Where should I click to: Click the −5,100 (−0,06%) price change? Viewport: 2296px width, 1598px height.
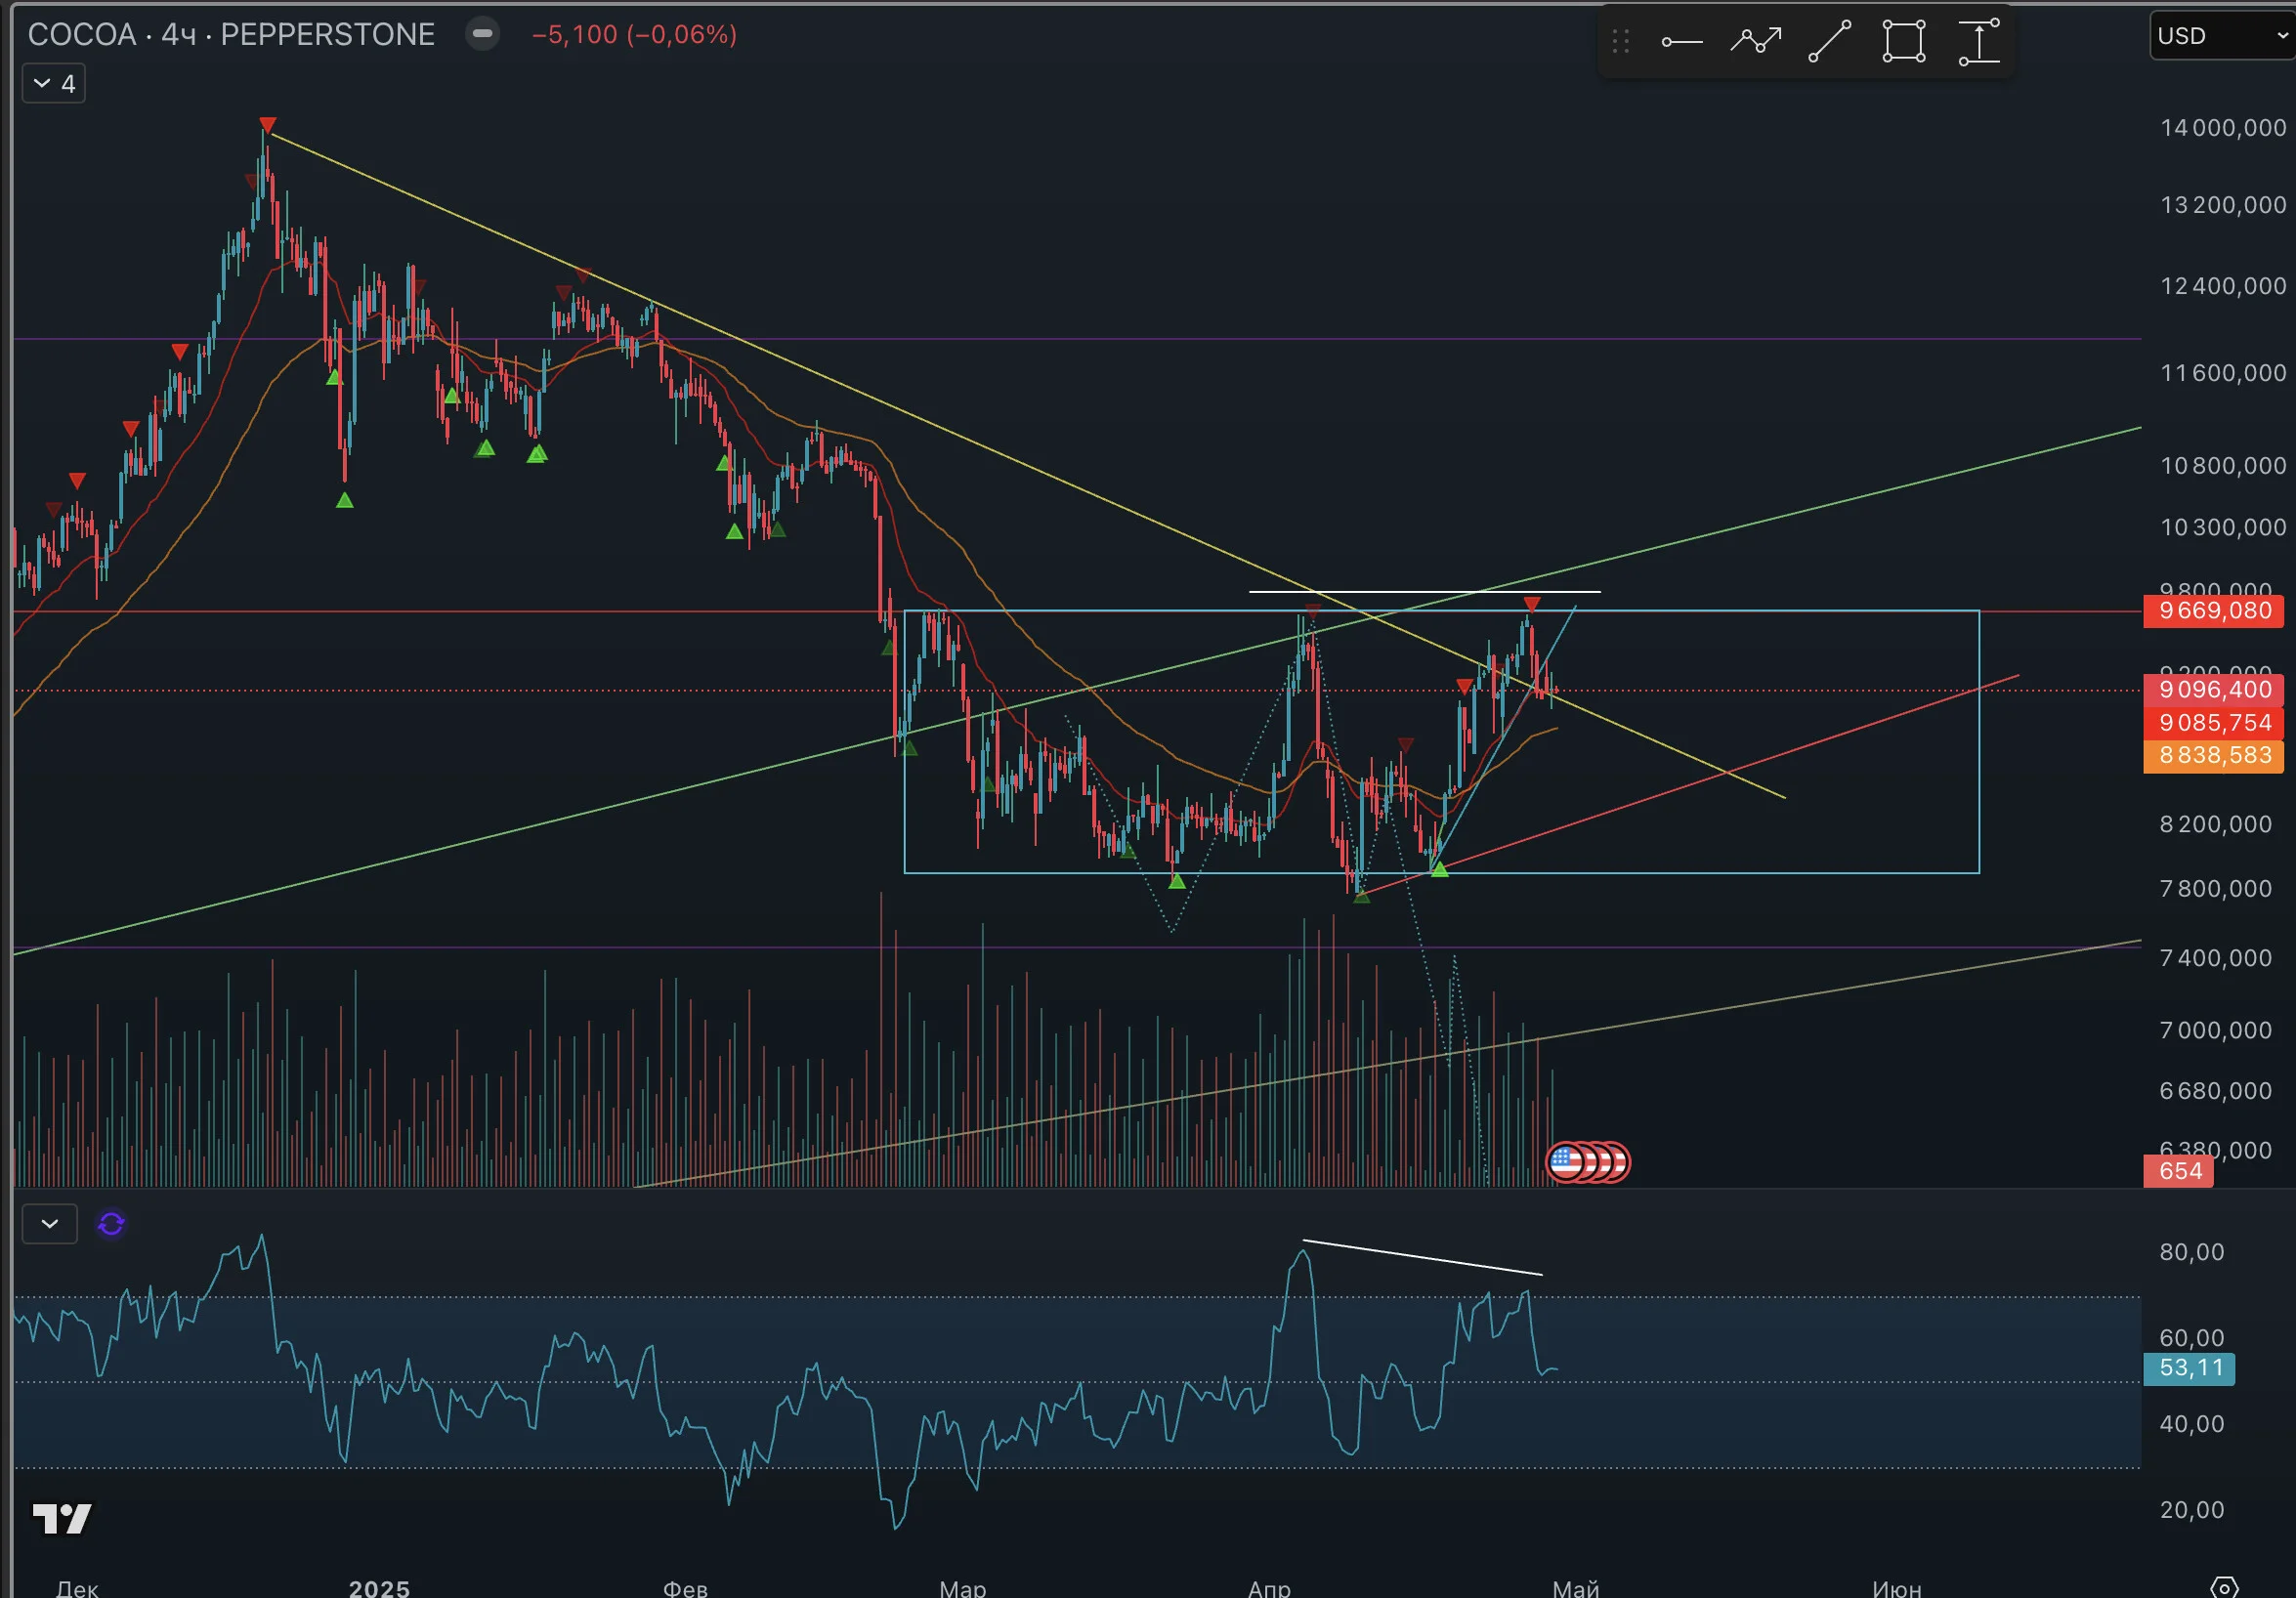pos(634,34)
